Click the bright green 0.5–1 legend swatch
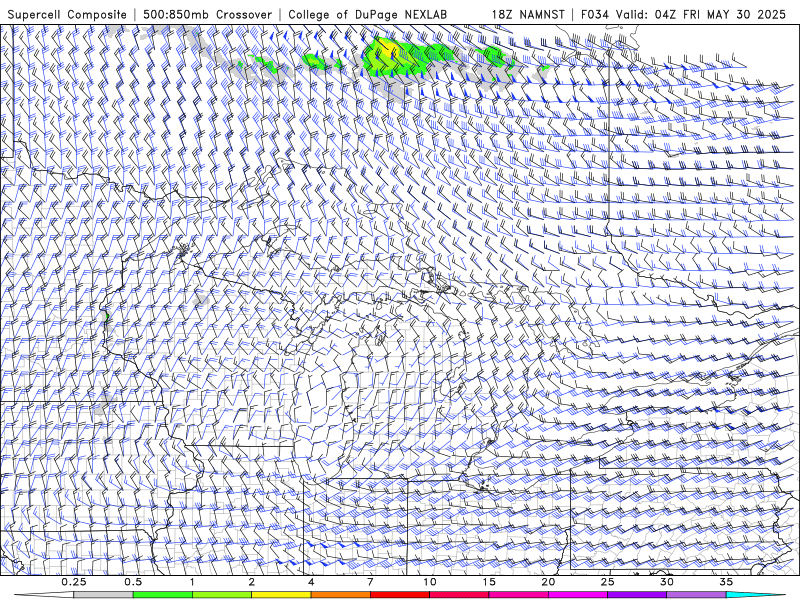 (162, 595)
